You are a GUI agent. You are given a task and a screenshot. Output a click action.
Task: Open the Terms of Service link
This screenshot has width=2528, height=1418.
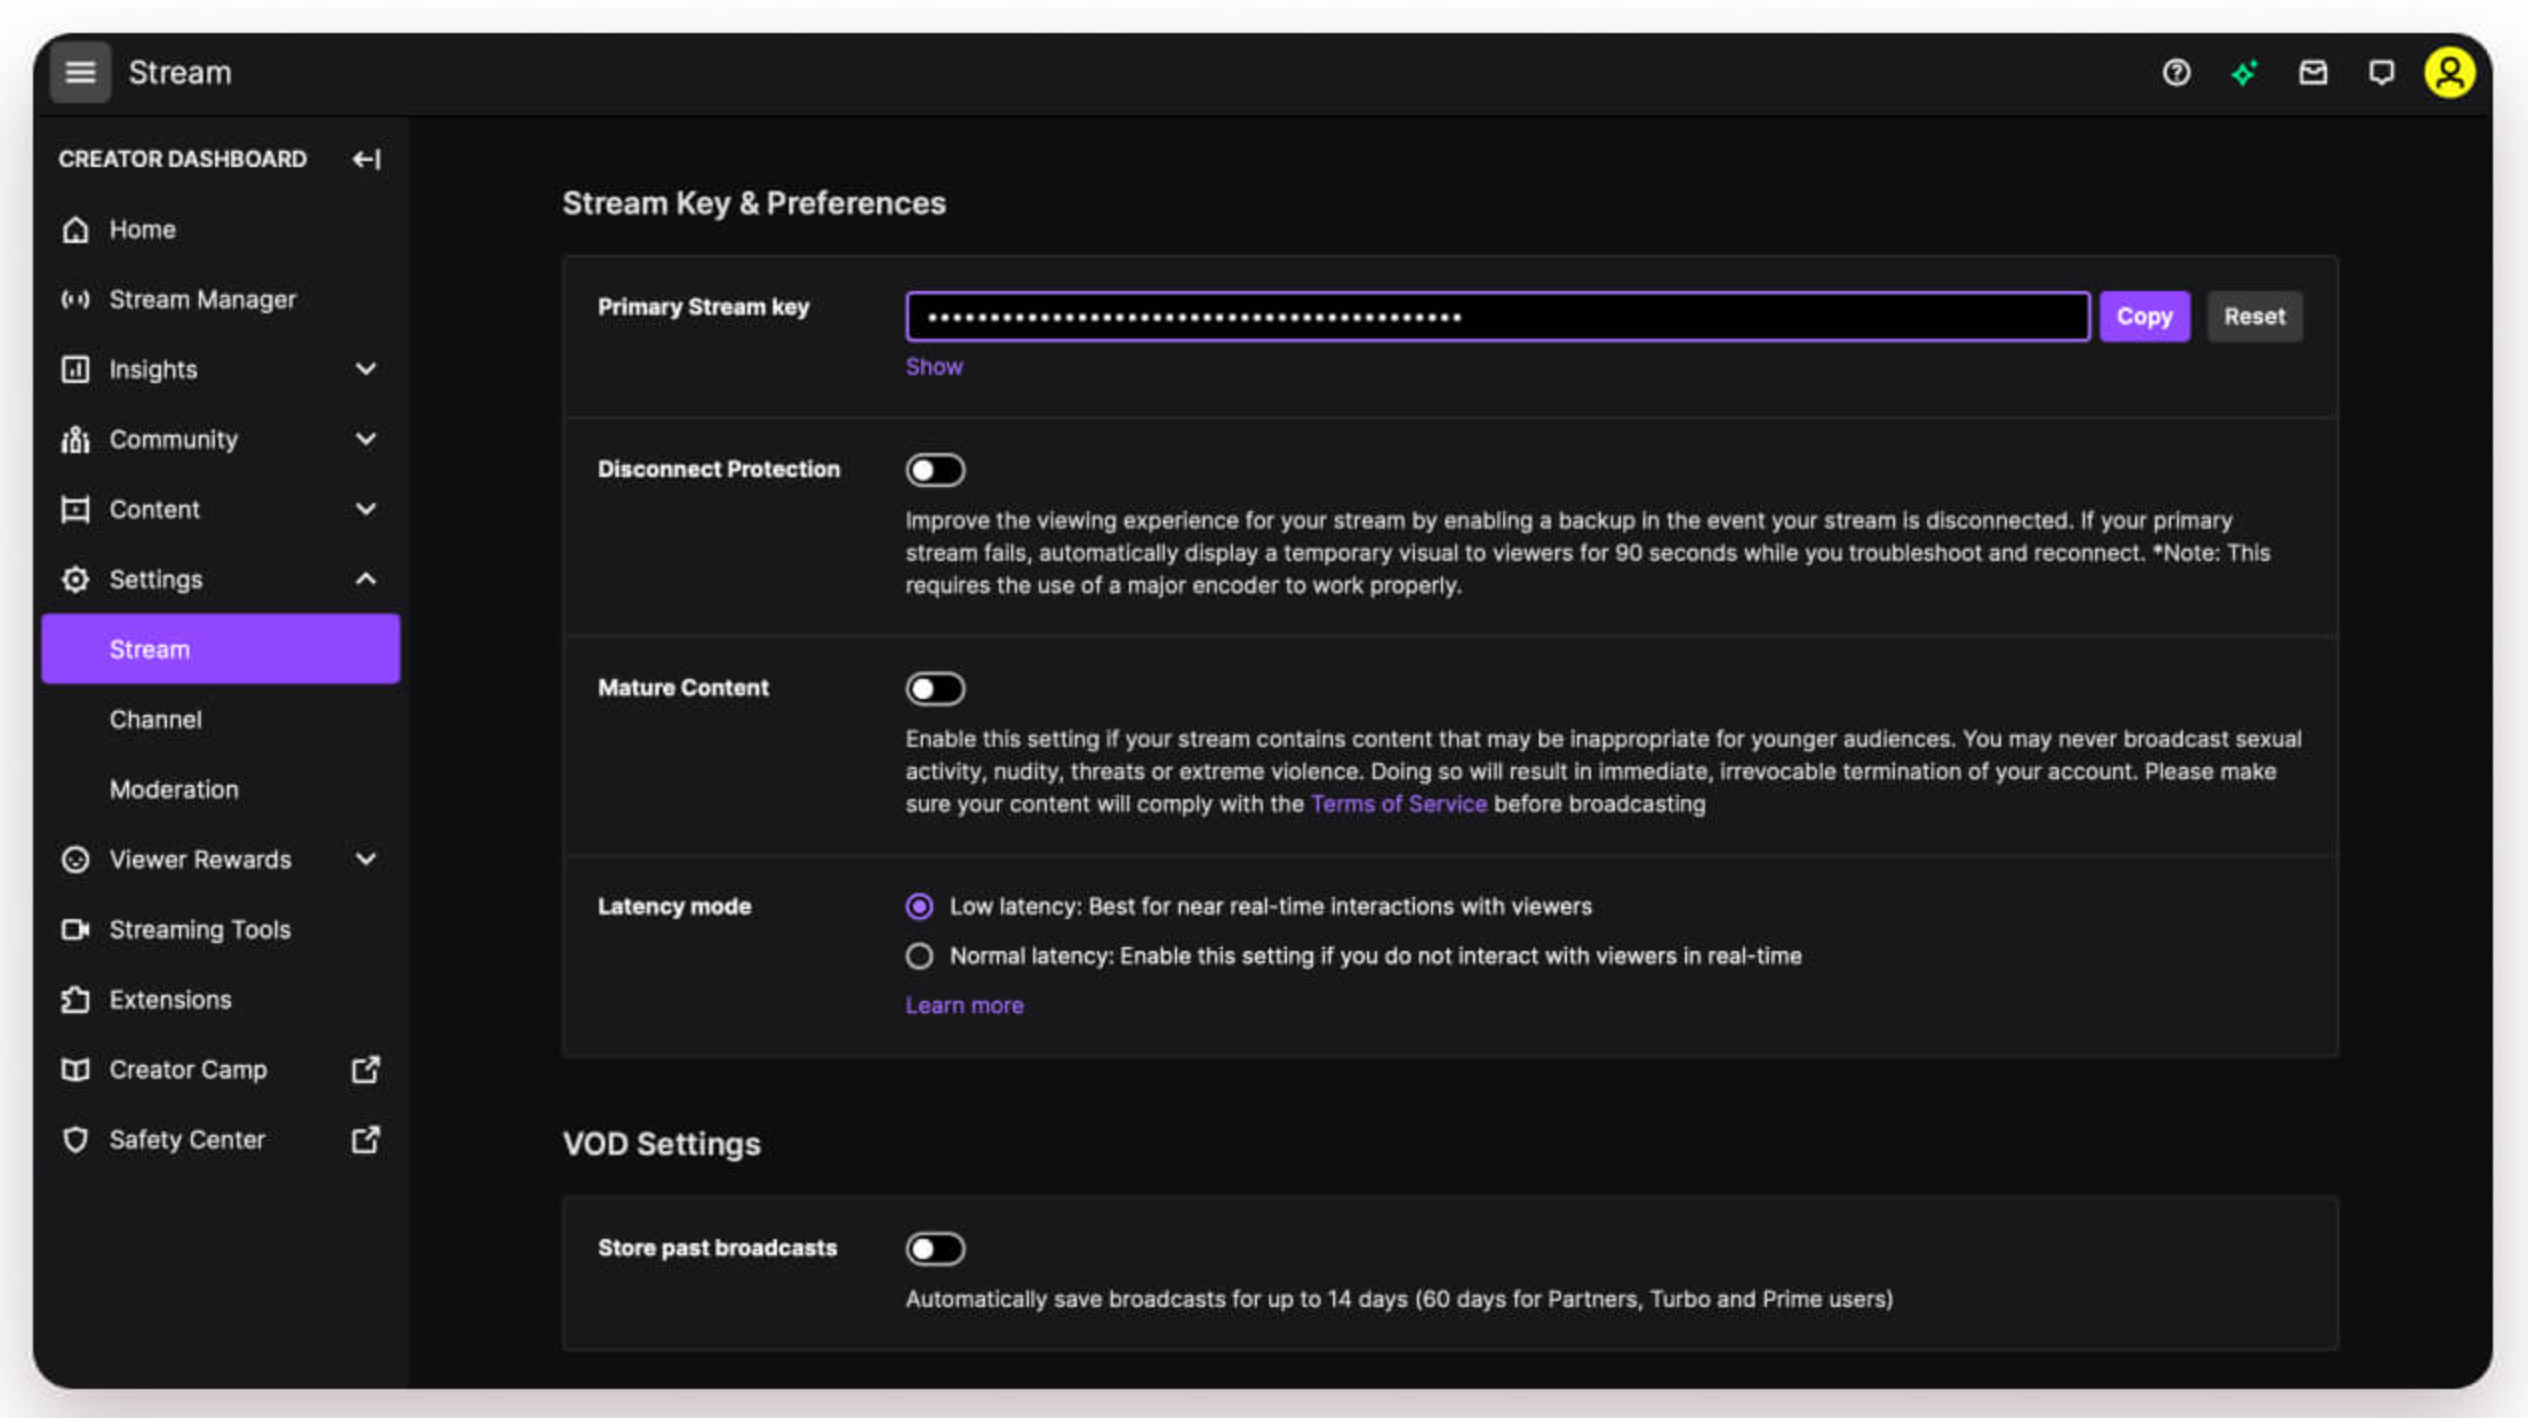point(1398,804)
